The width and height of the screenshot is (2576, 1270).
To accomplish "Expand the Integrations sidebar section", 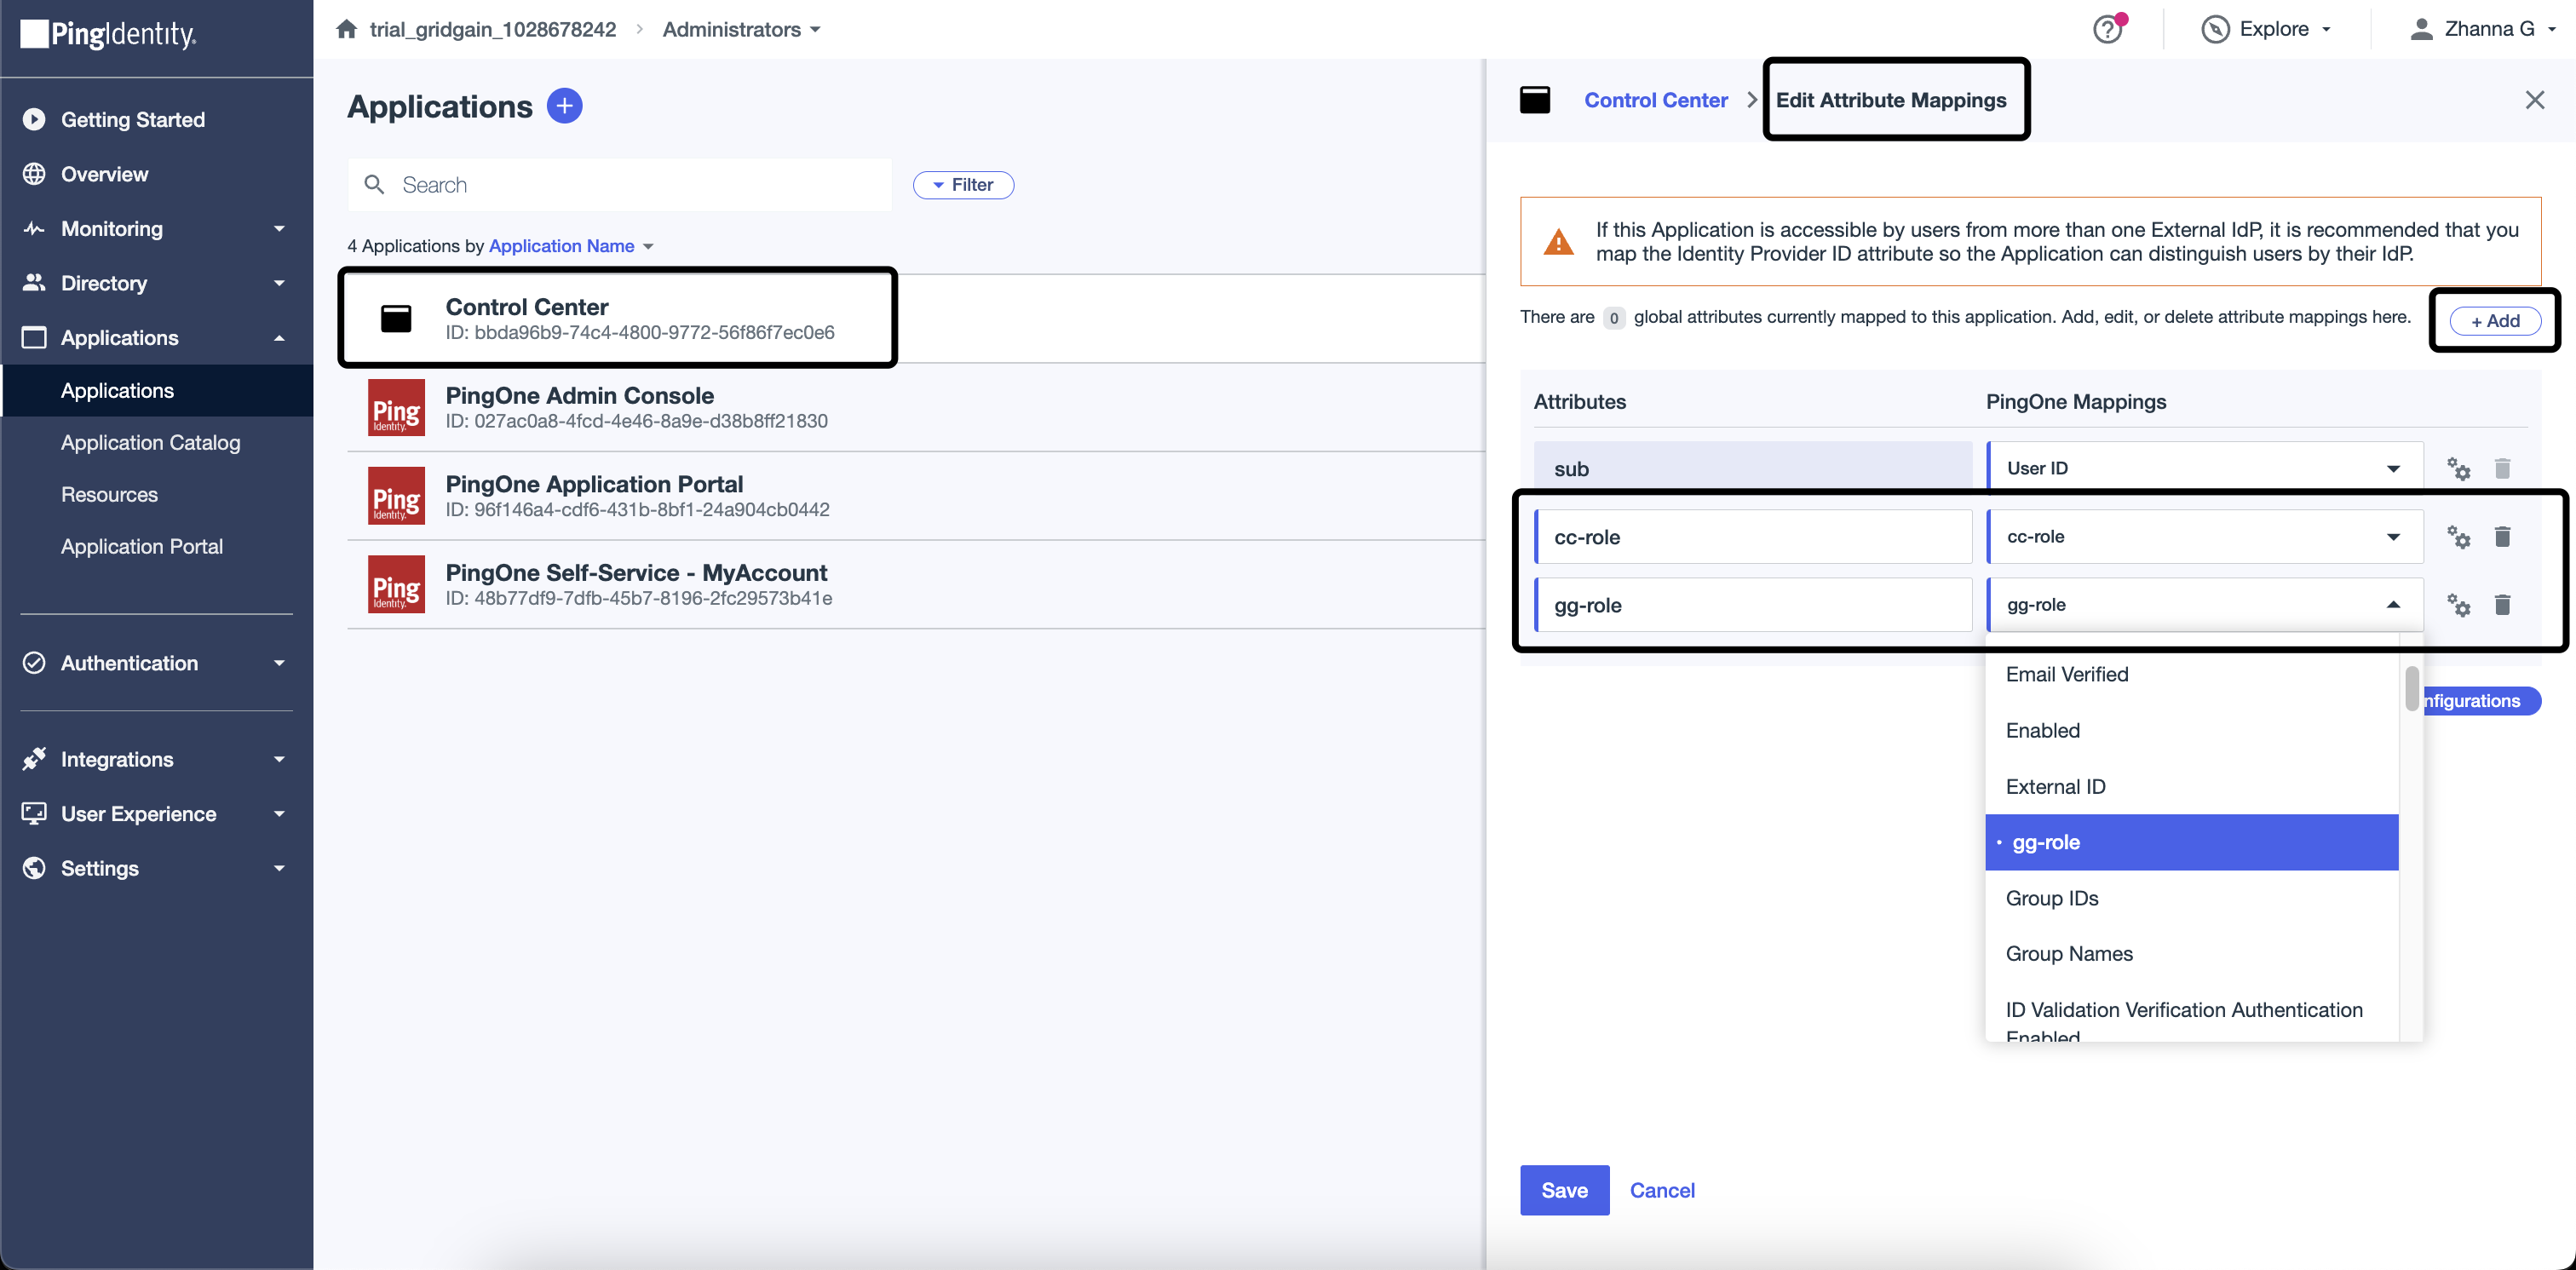I will point(156,759).
